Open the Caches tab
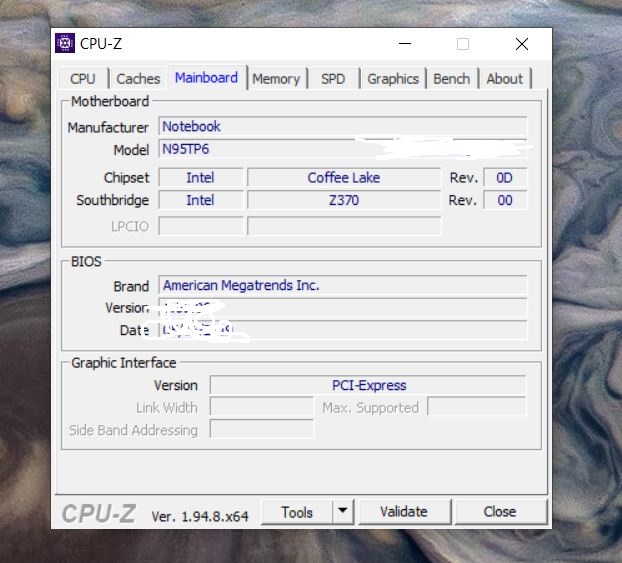 coord(138,79)
